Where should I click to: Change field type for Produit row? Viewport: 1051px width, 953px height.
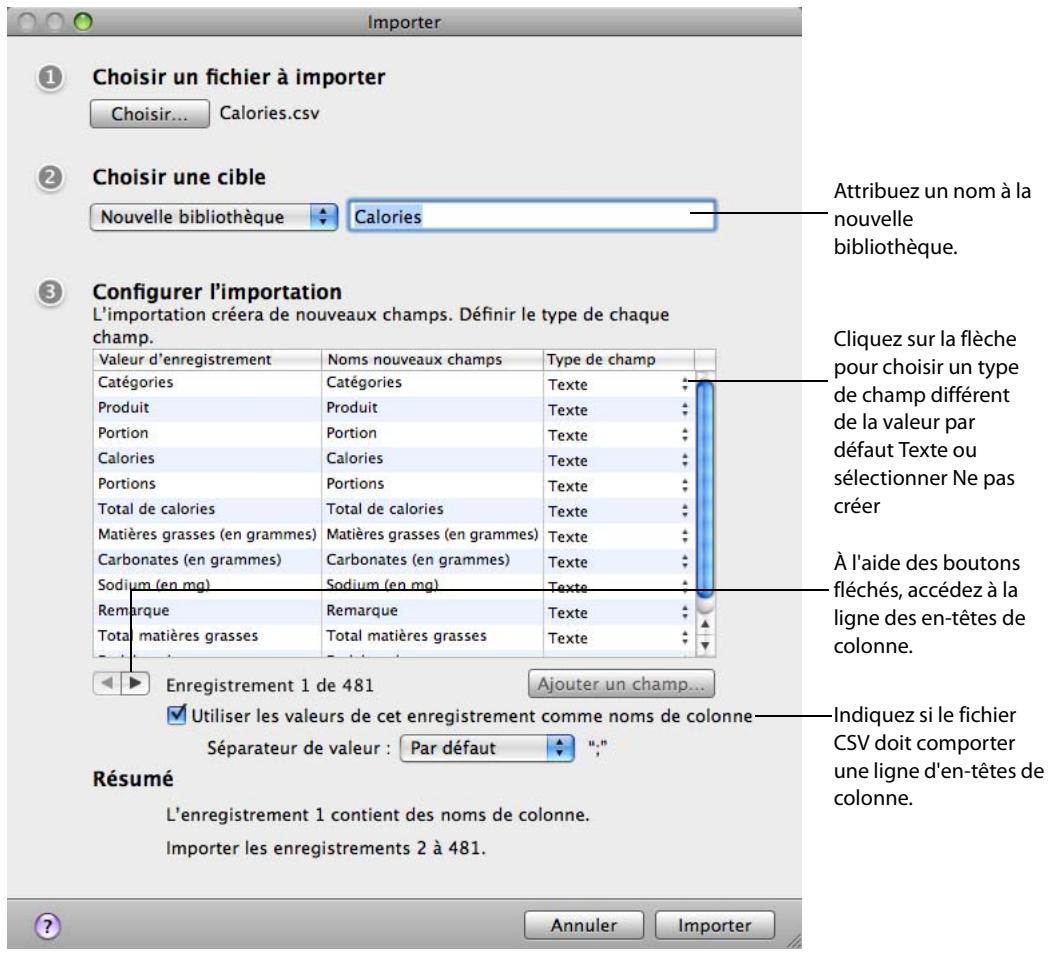coord(684,409)
